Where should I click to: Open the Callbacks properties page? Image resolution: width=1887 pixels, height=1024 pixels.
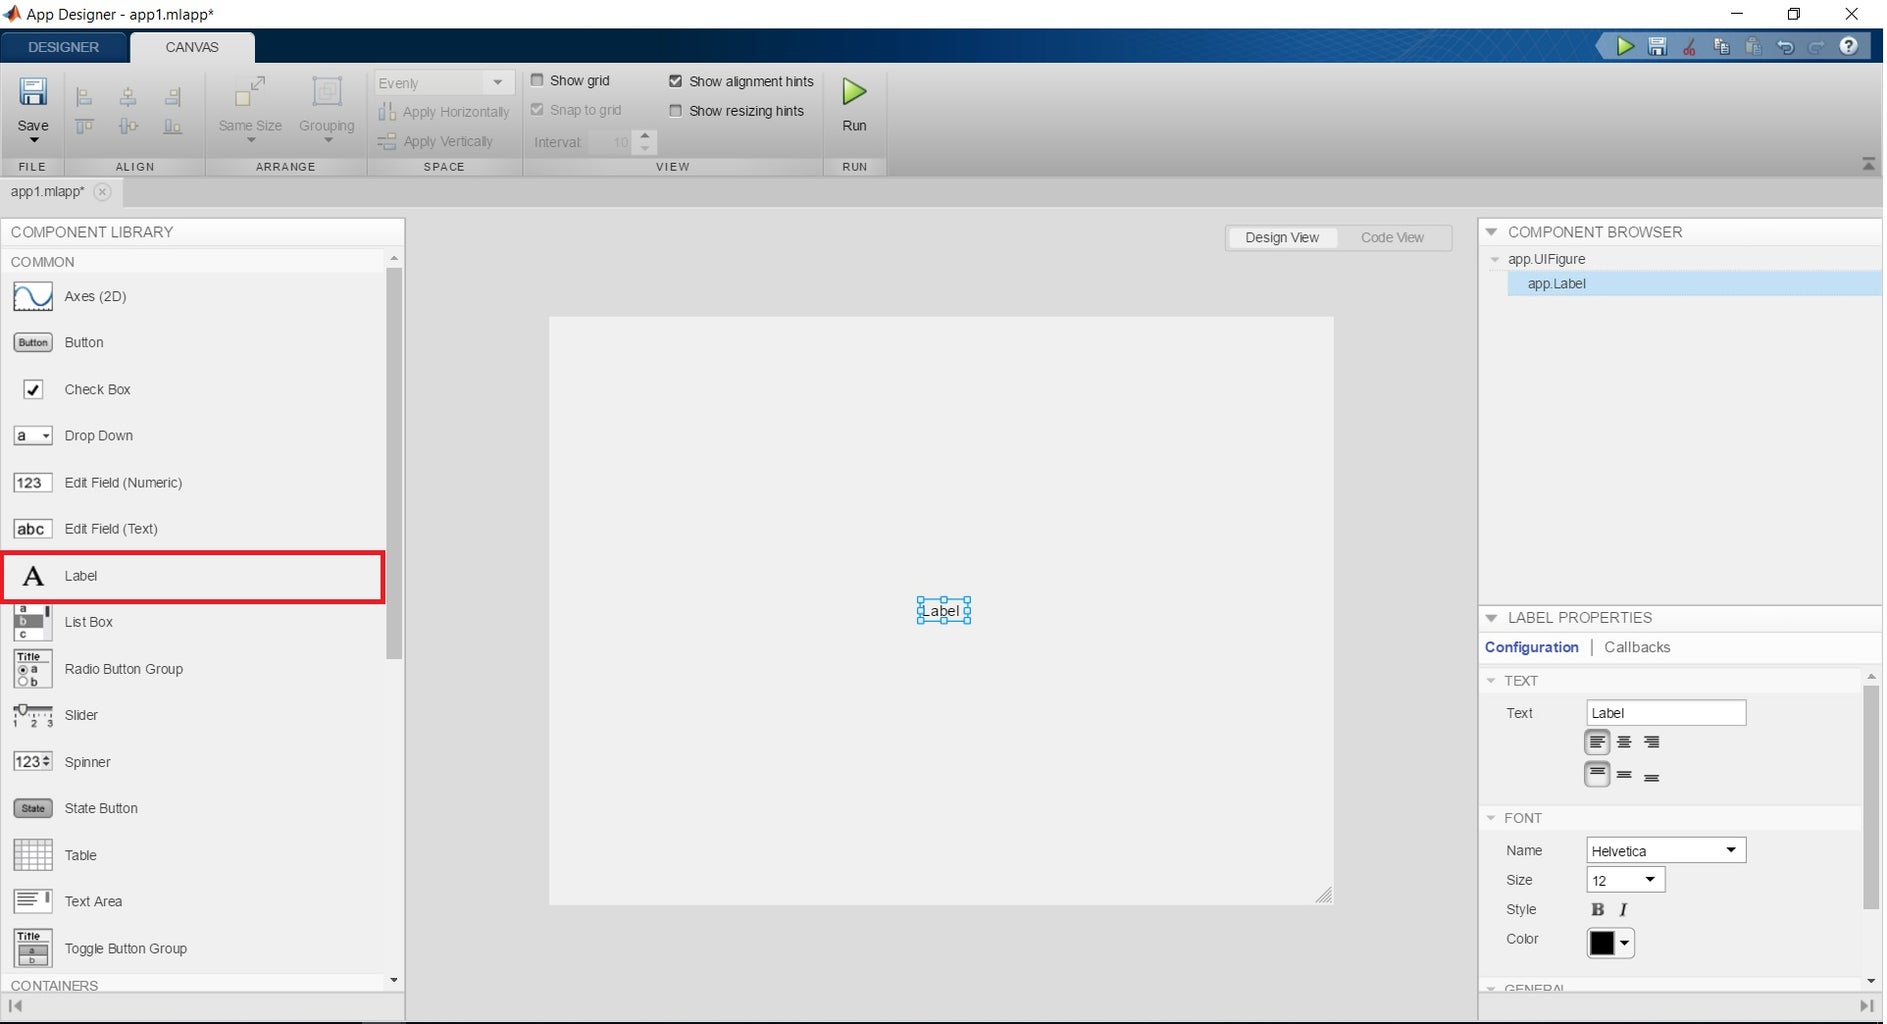tap(1636, 646)
